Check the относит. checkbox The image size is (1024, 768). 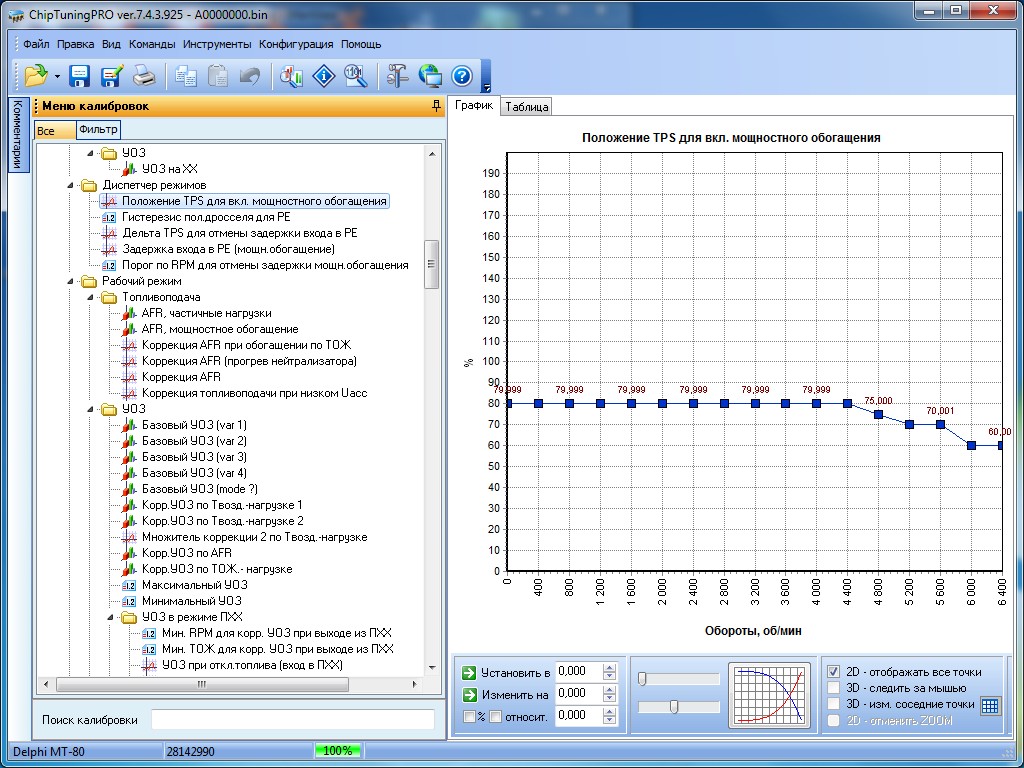tap(495, 716)
